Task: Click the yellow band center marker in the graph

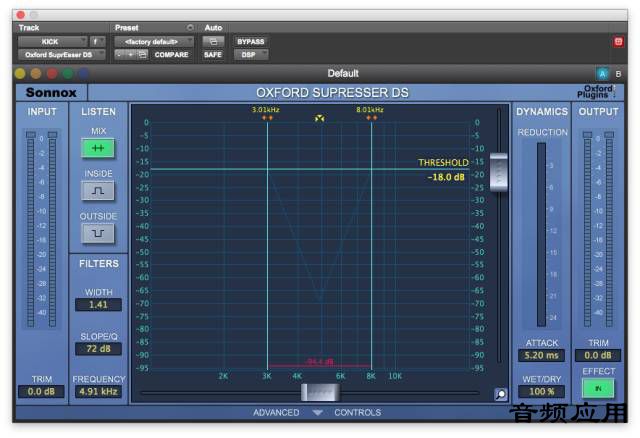Action: tap(320, 118)
